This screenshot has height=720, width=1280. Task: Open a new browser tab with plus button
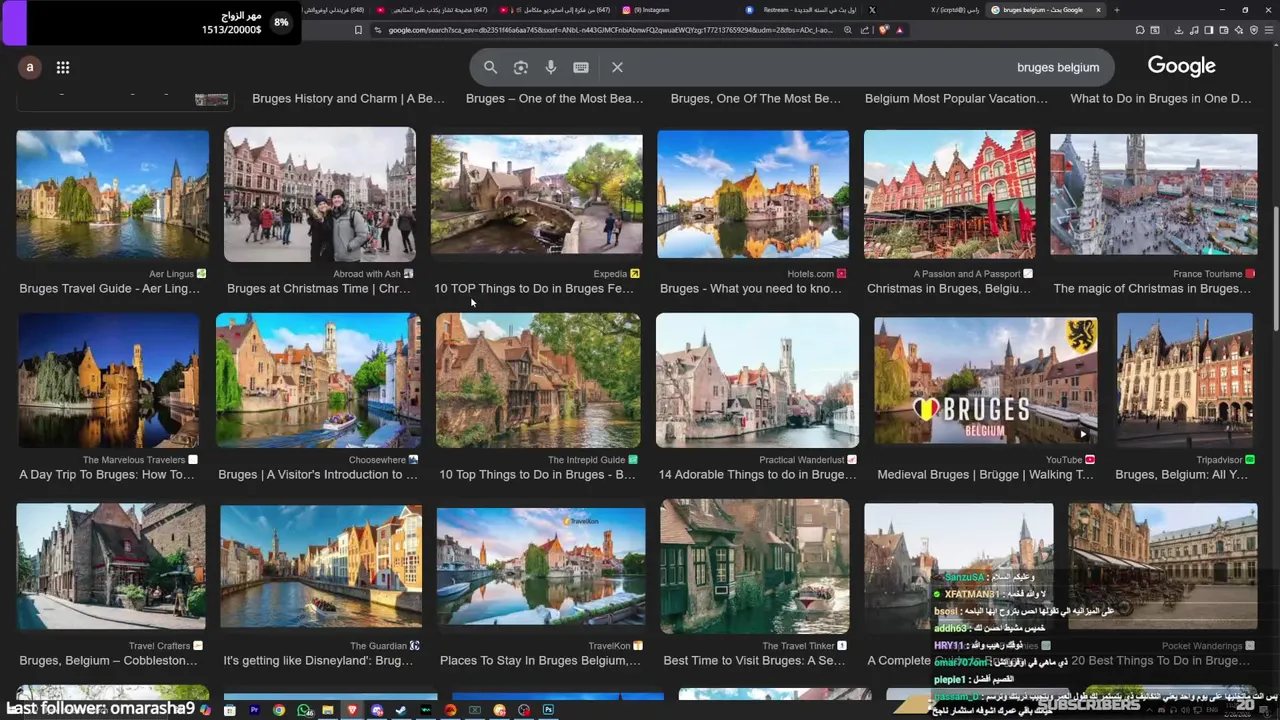point(1116,10)
